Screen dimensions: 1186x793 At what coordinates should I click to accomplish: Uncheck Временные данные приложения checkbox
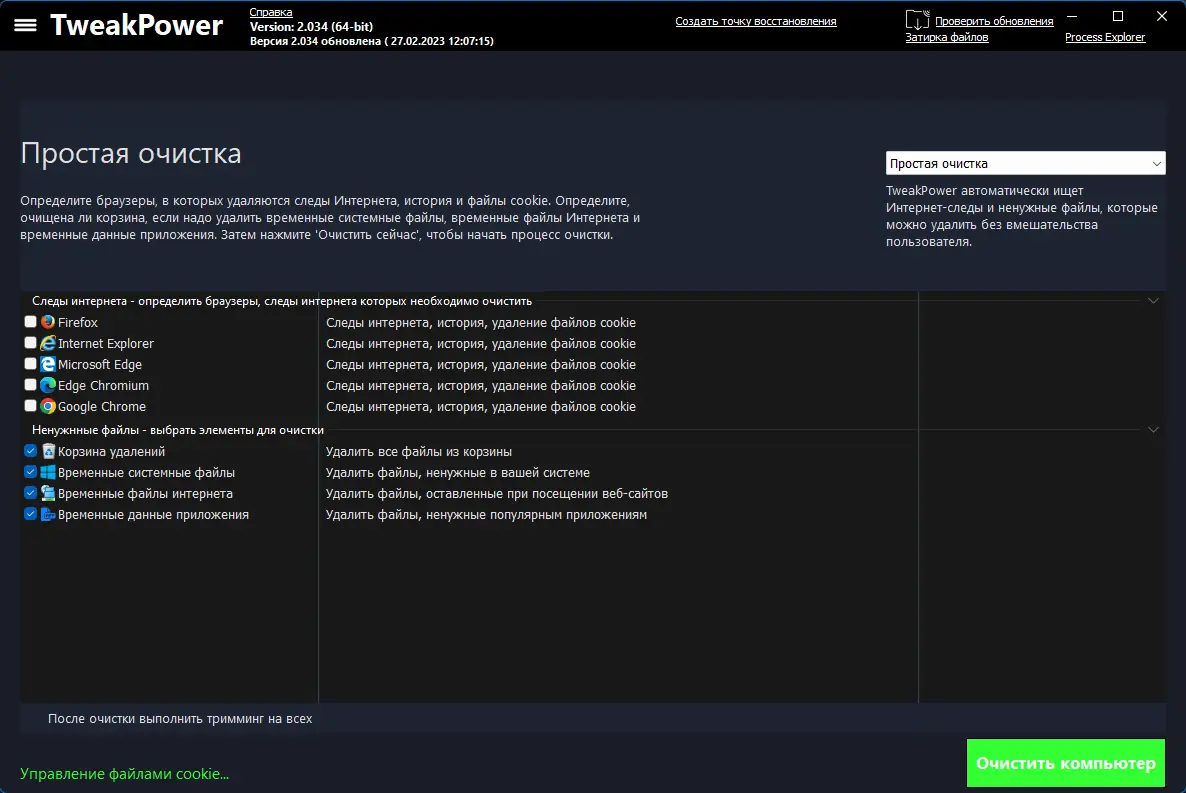tap(30, 514)
